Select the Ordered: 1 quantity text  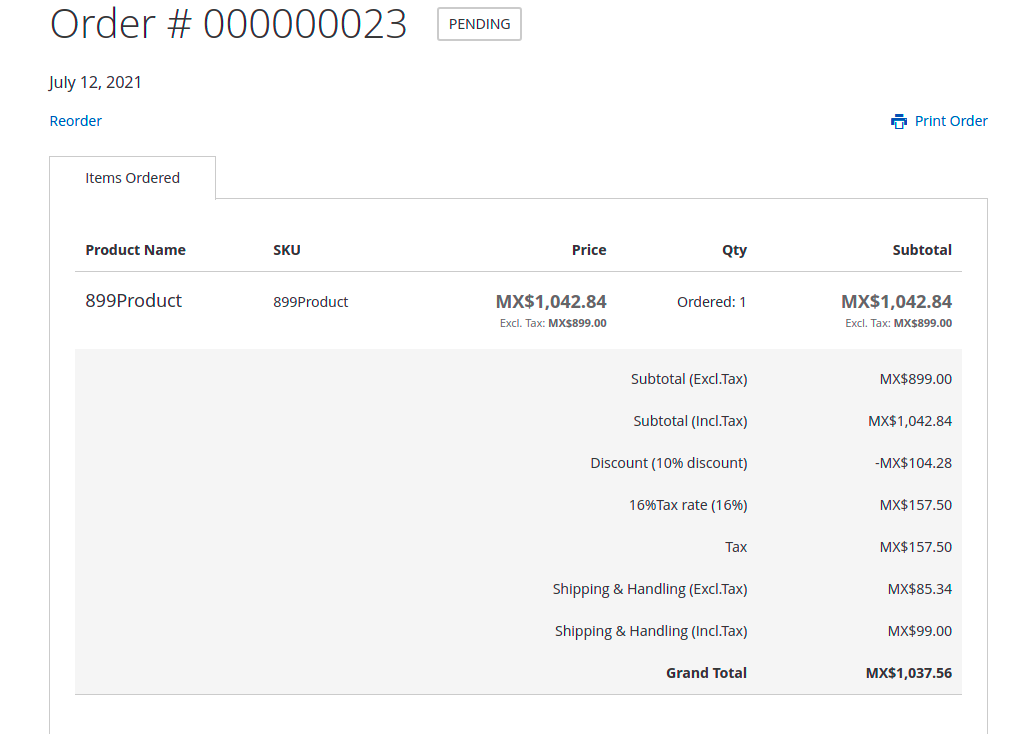711,301
